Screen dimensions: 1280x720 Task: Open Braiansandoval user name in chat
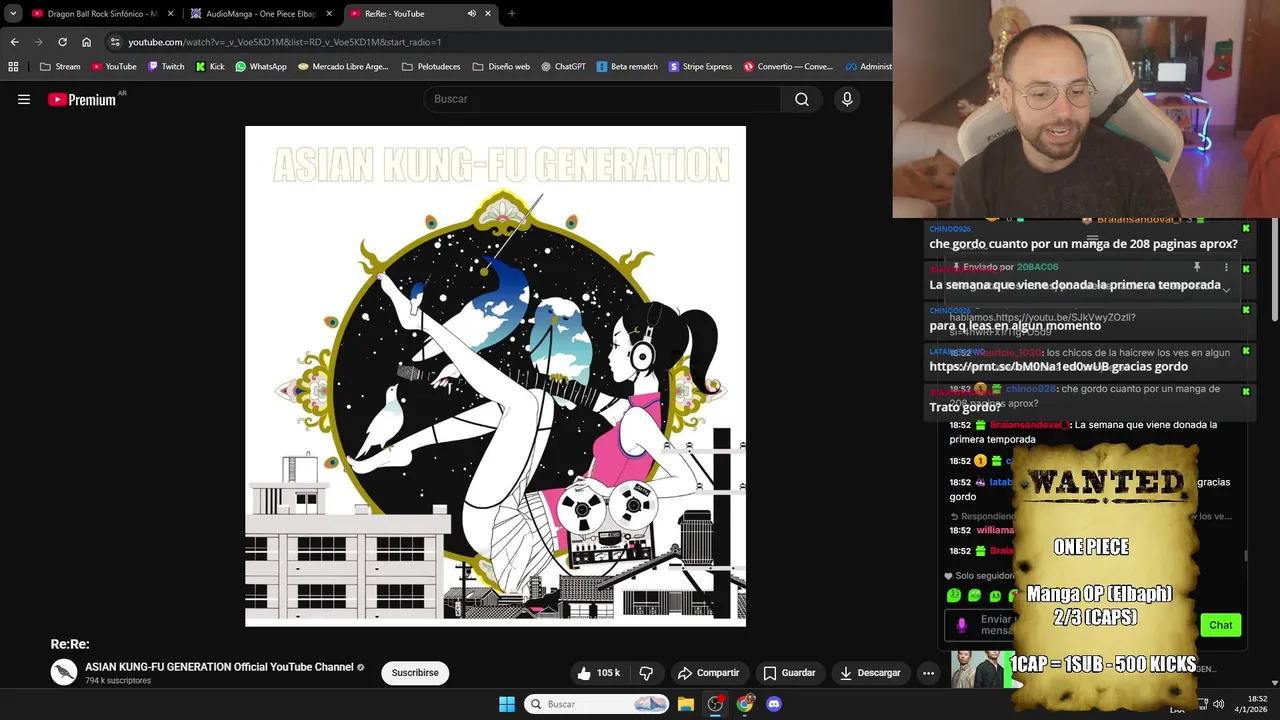pos(1029,424)
